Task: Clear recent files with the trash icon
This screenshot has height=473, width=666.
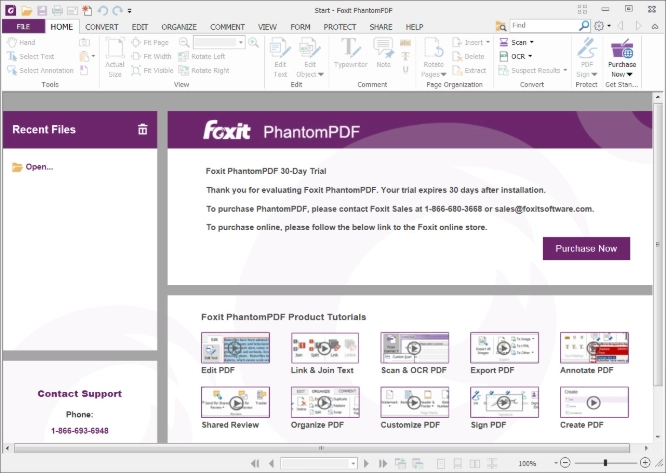Action: click(143, 130)
